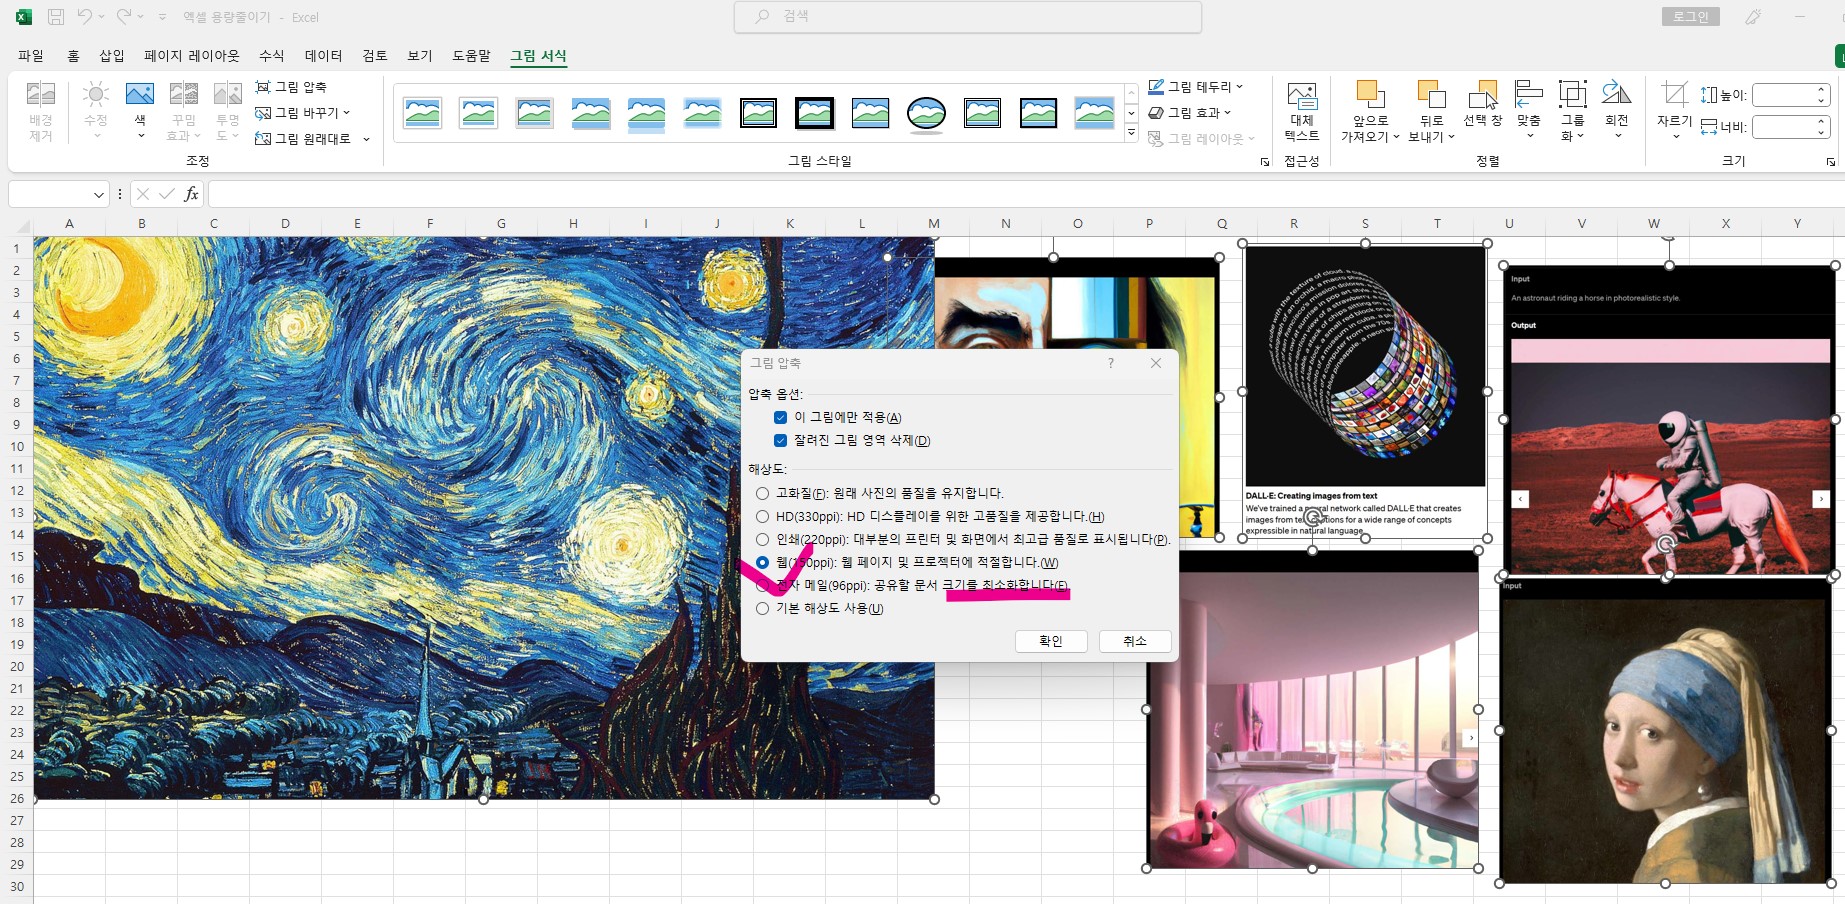Select the first picture style thumbnail
Viewport: 1845px width, 904px height.
click(423, 113)
